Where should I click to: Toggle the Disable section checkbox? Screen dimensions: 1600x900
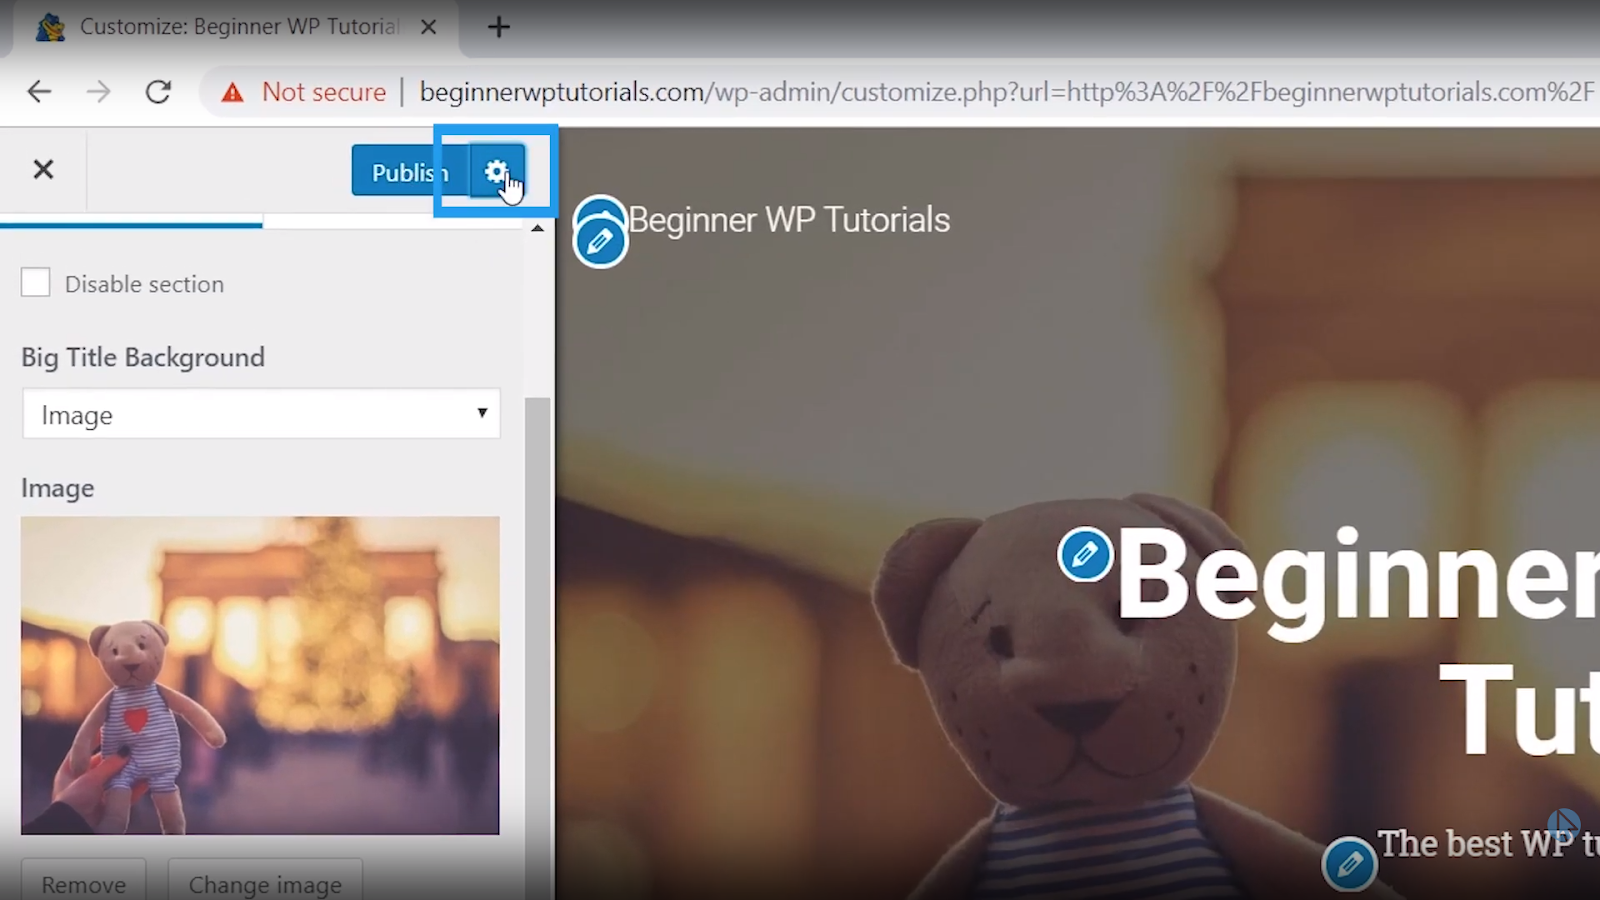point(36,283)
